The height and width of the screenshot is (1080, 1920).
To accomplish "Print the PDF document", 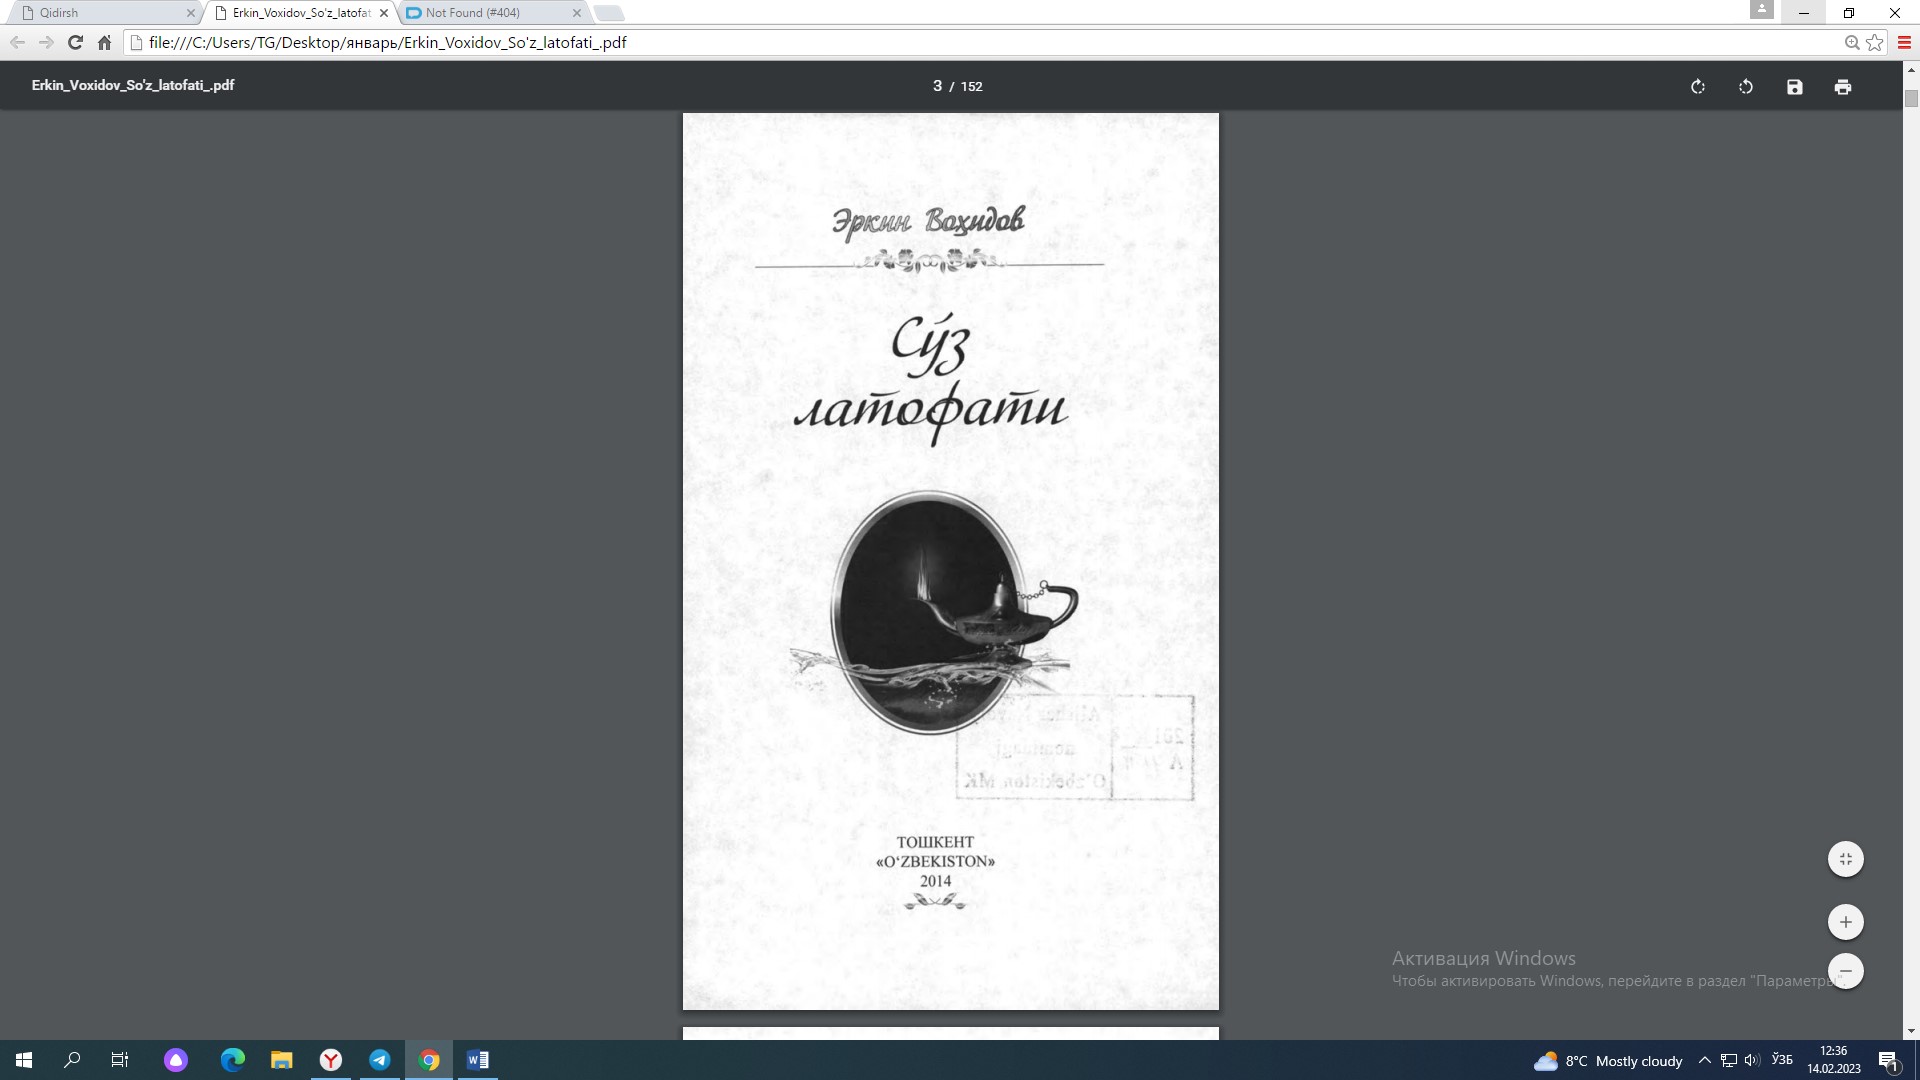I will pos(1842,87).
